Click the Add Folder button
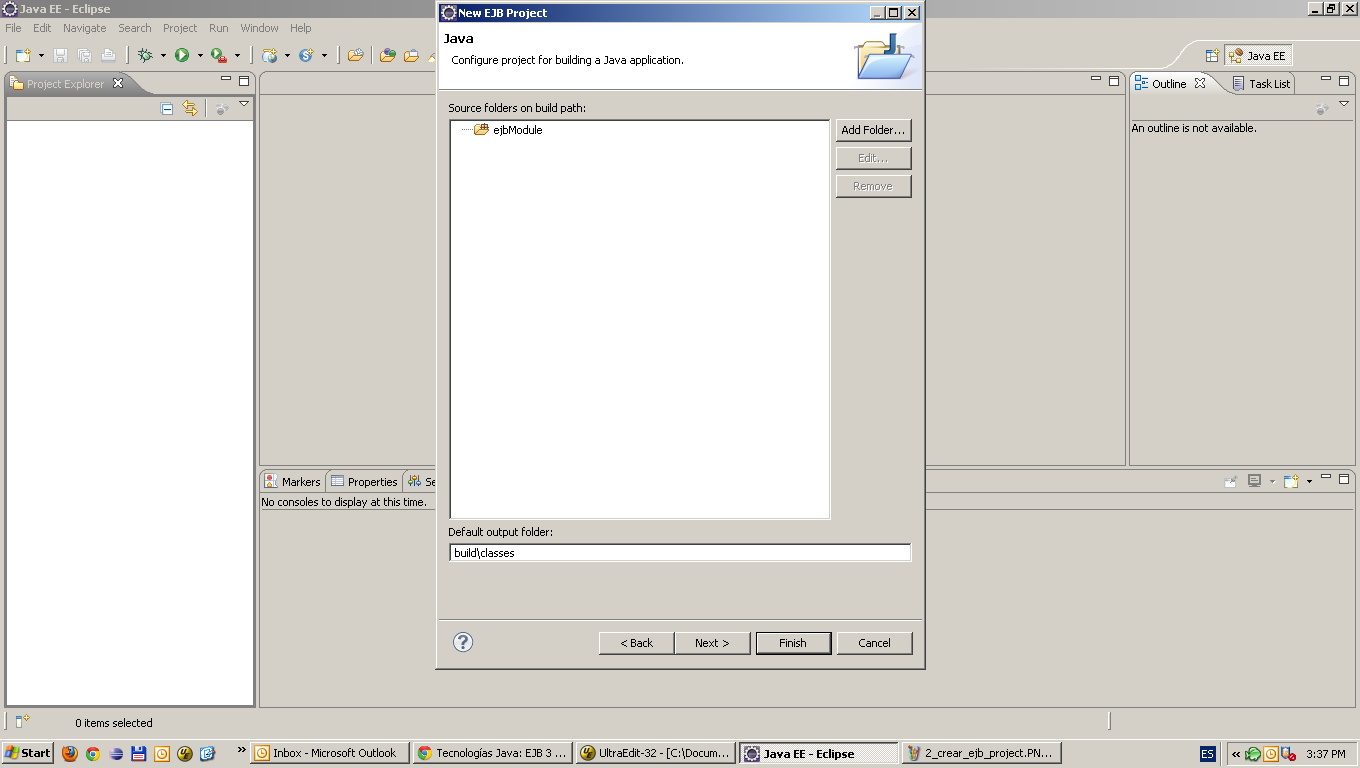 pos(872,130)
